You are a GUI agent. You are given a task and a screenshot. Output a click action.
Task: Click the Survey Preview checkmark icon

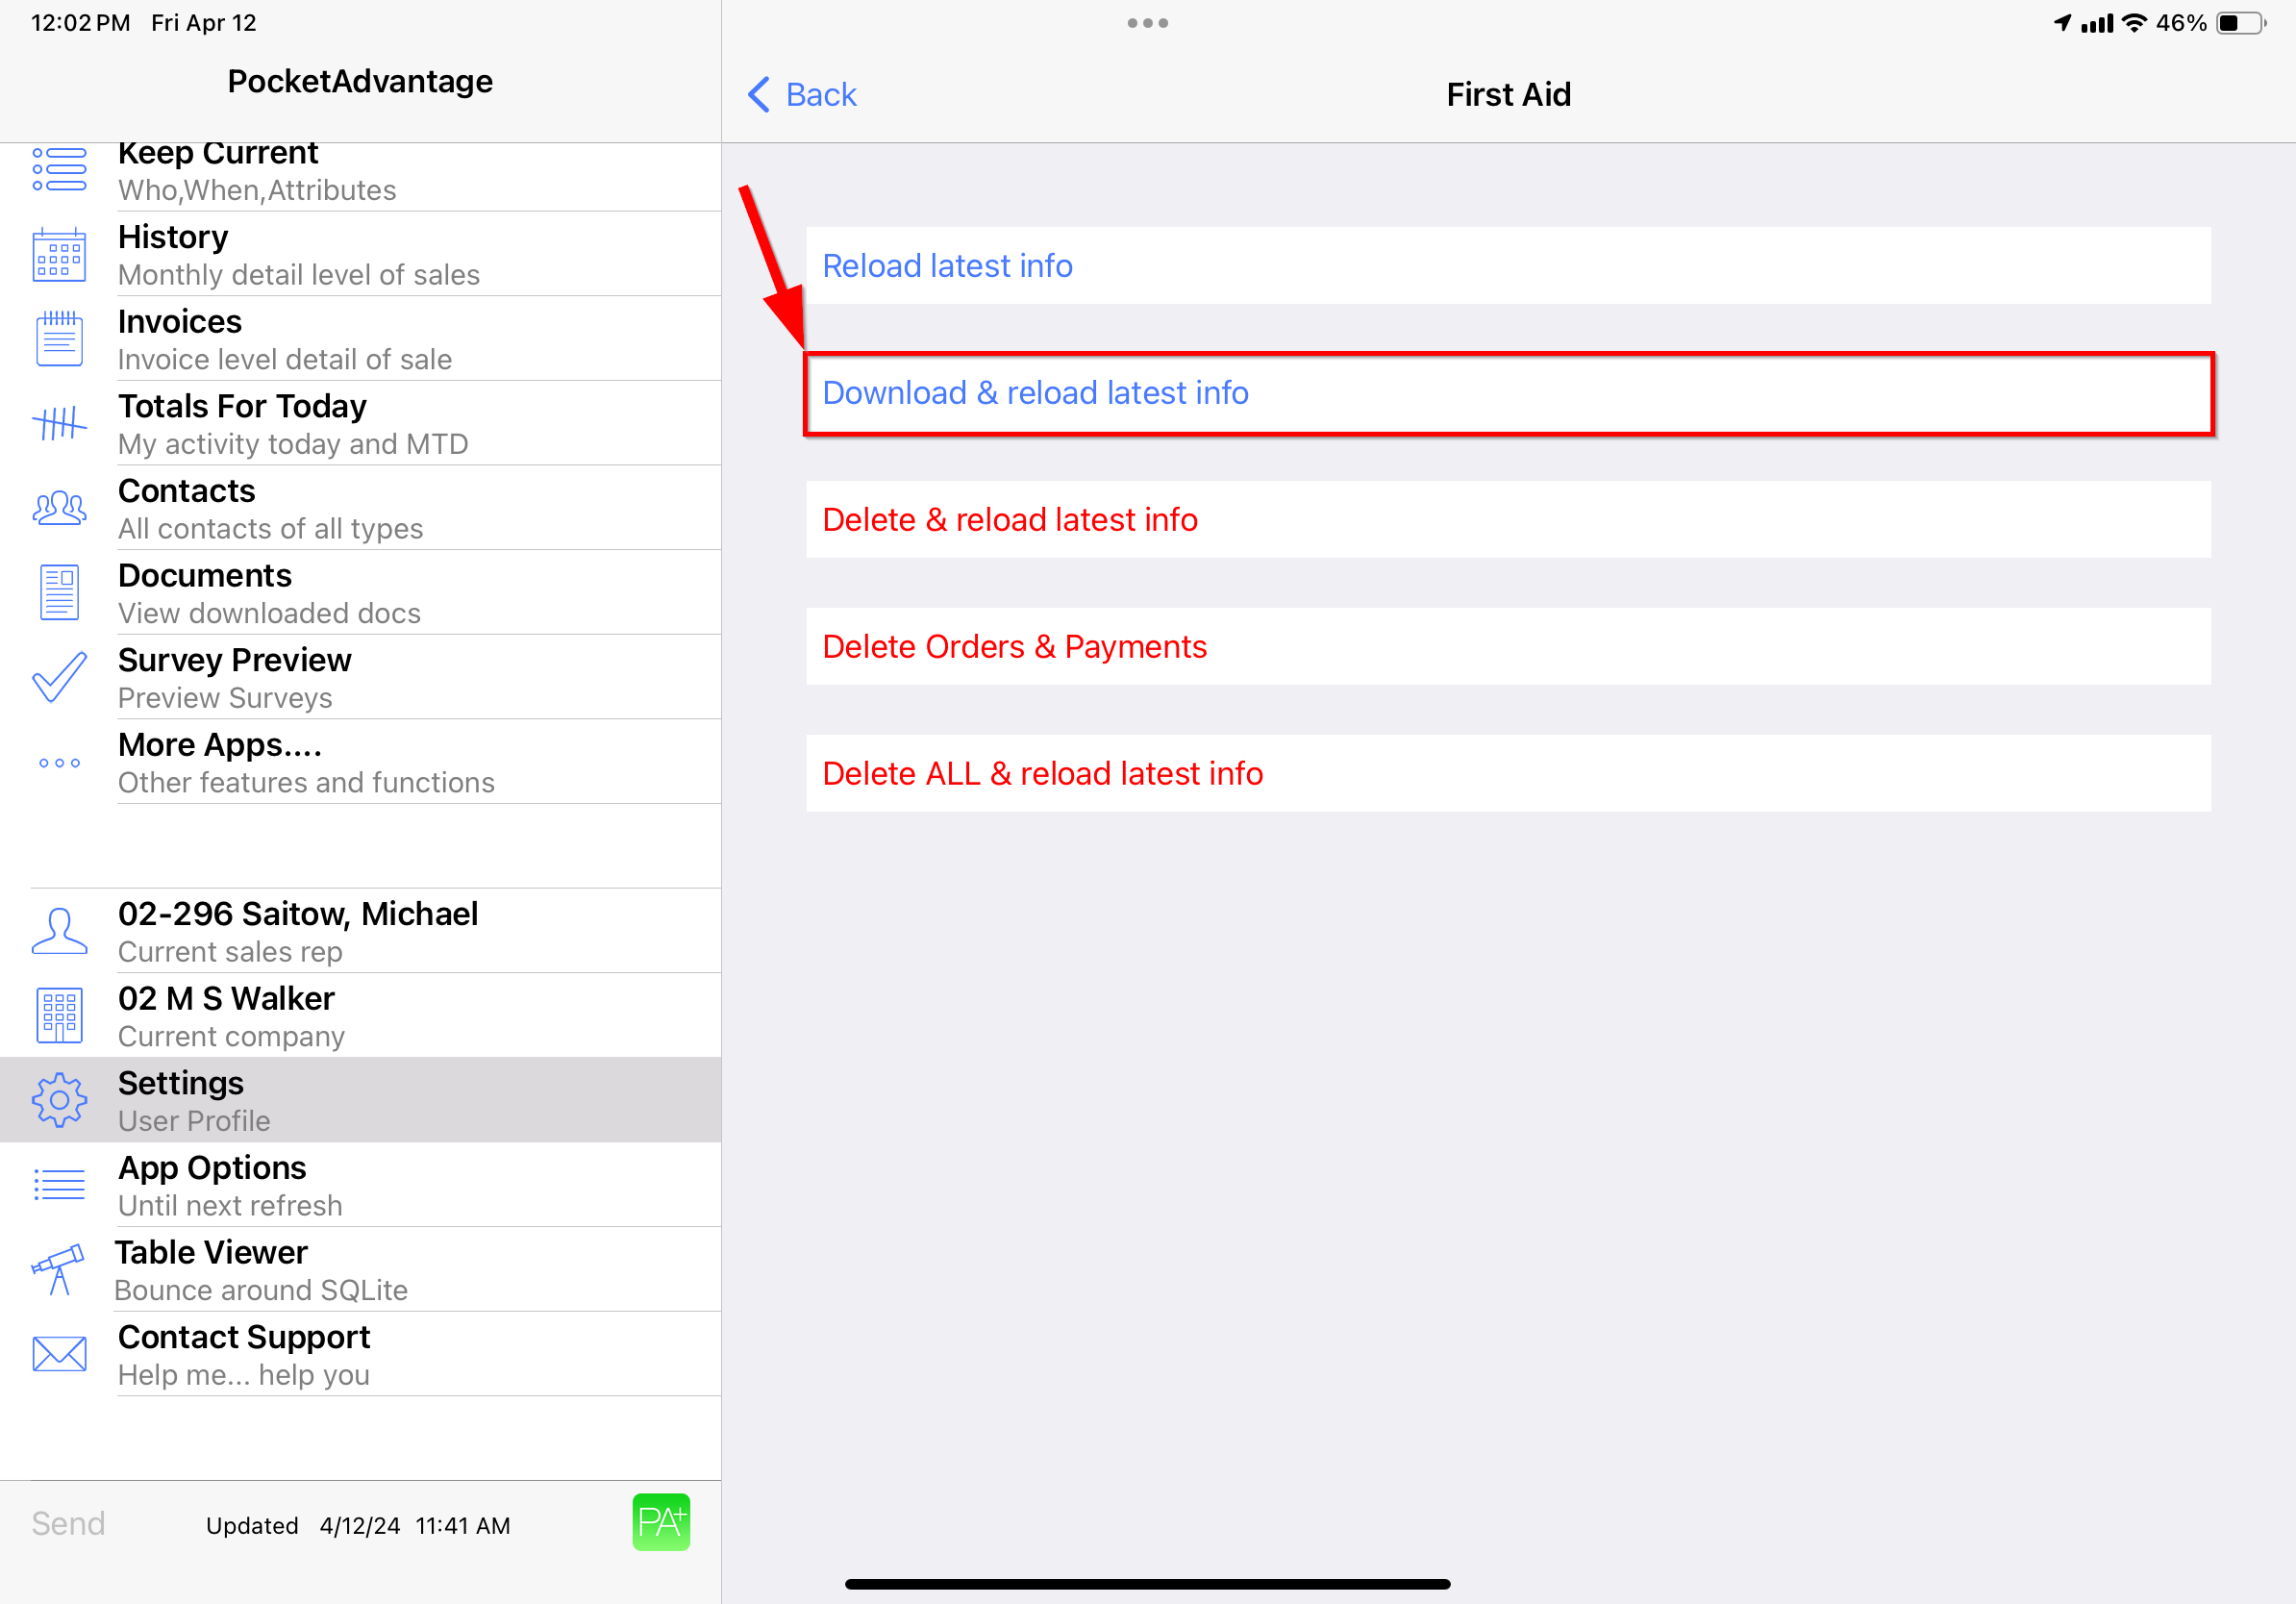point(59,678)
